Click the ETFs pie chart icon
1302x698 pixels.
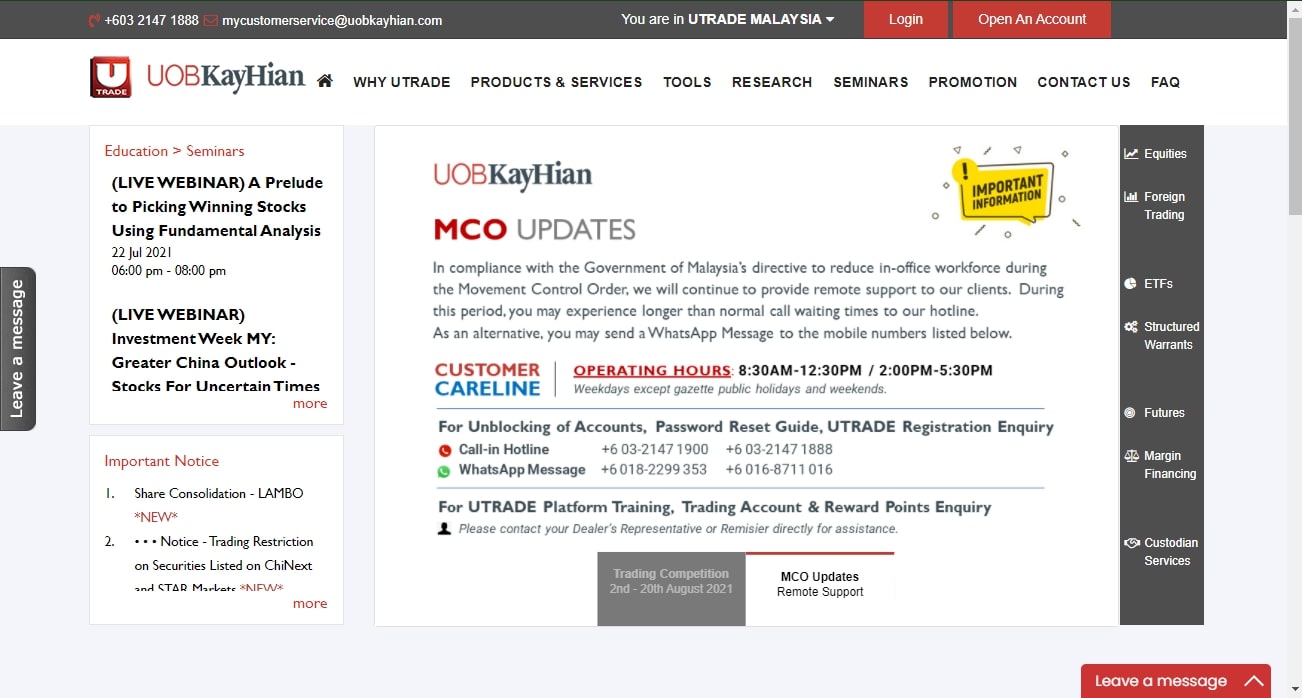click(1130, 284)
